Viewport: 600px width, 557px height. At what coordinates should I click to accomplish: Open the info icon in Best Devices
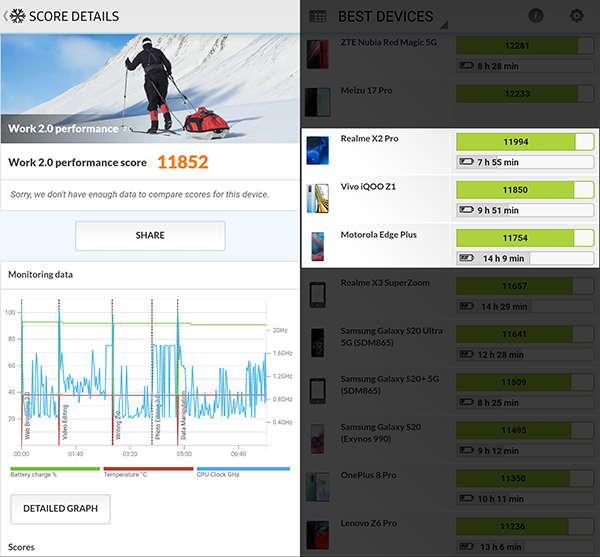(536, 16)
